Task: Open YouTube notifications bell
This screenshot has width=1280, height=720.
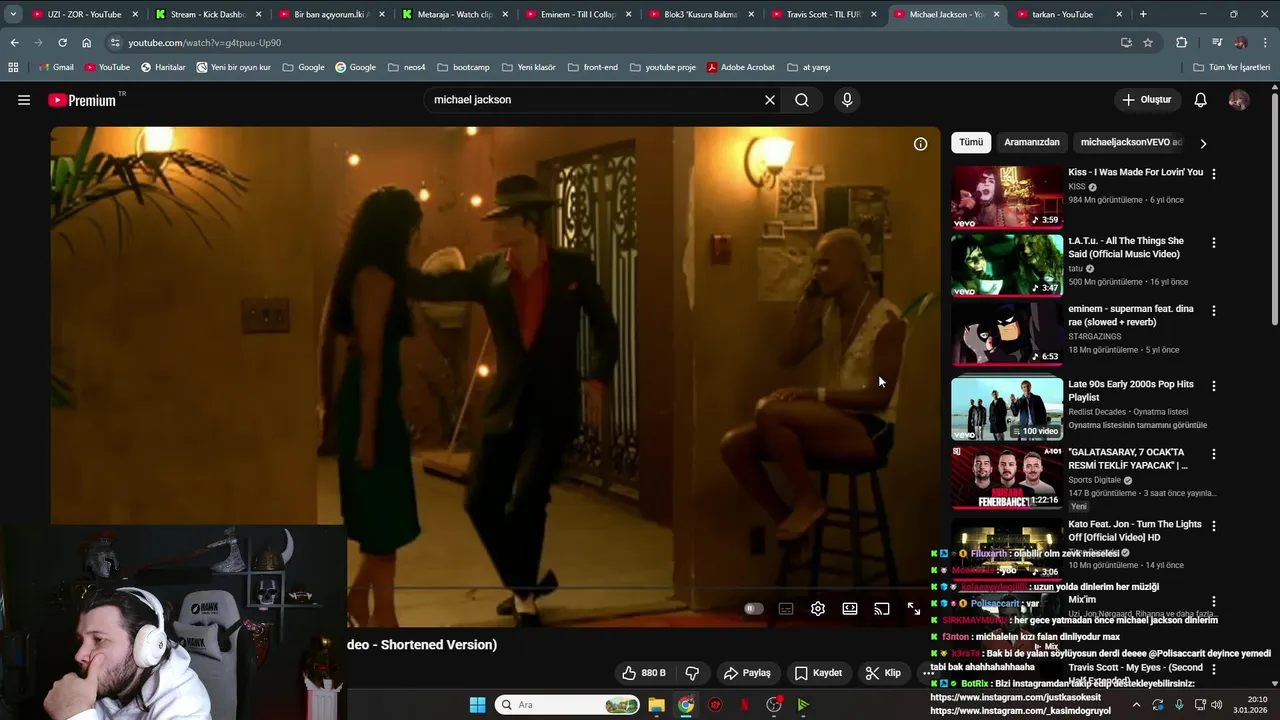Action: [1201, 100]
